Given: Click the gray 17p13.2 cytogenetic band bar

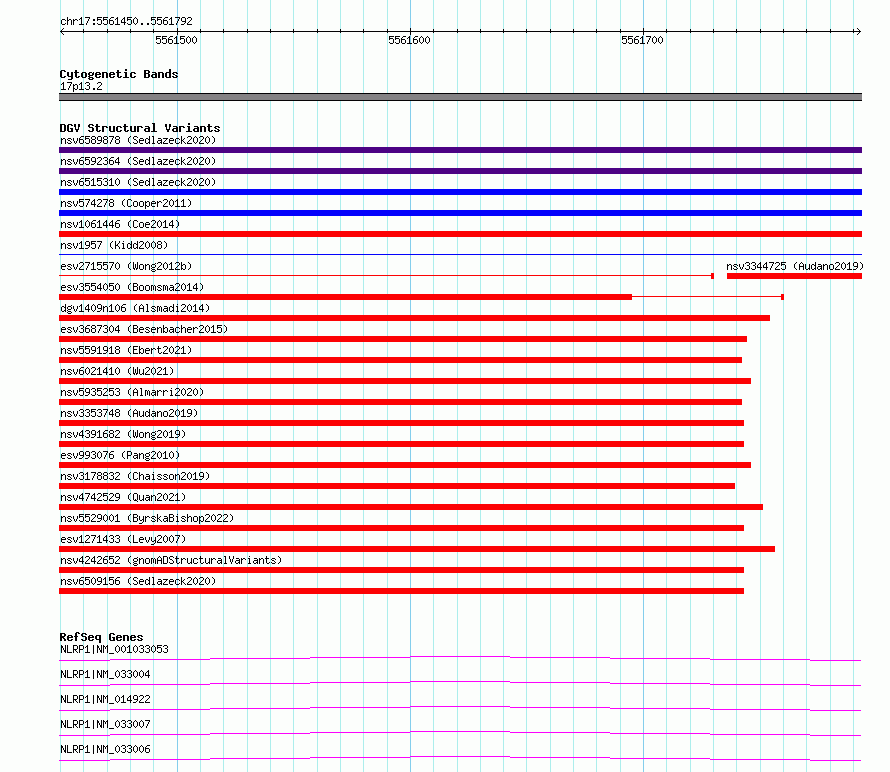Looking at the screenshot, I should (x=460, y=97).
